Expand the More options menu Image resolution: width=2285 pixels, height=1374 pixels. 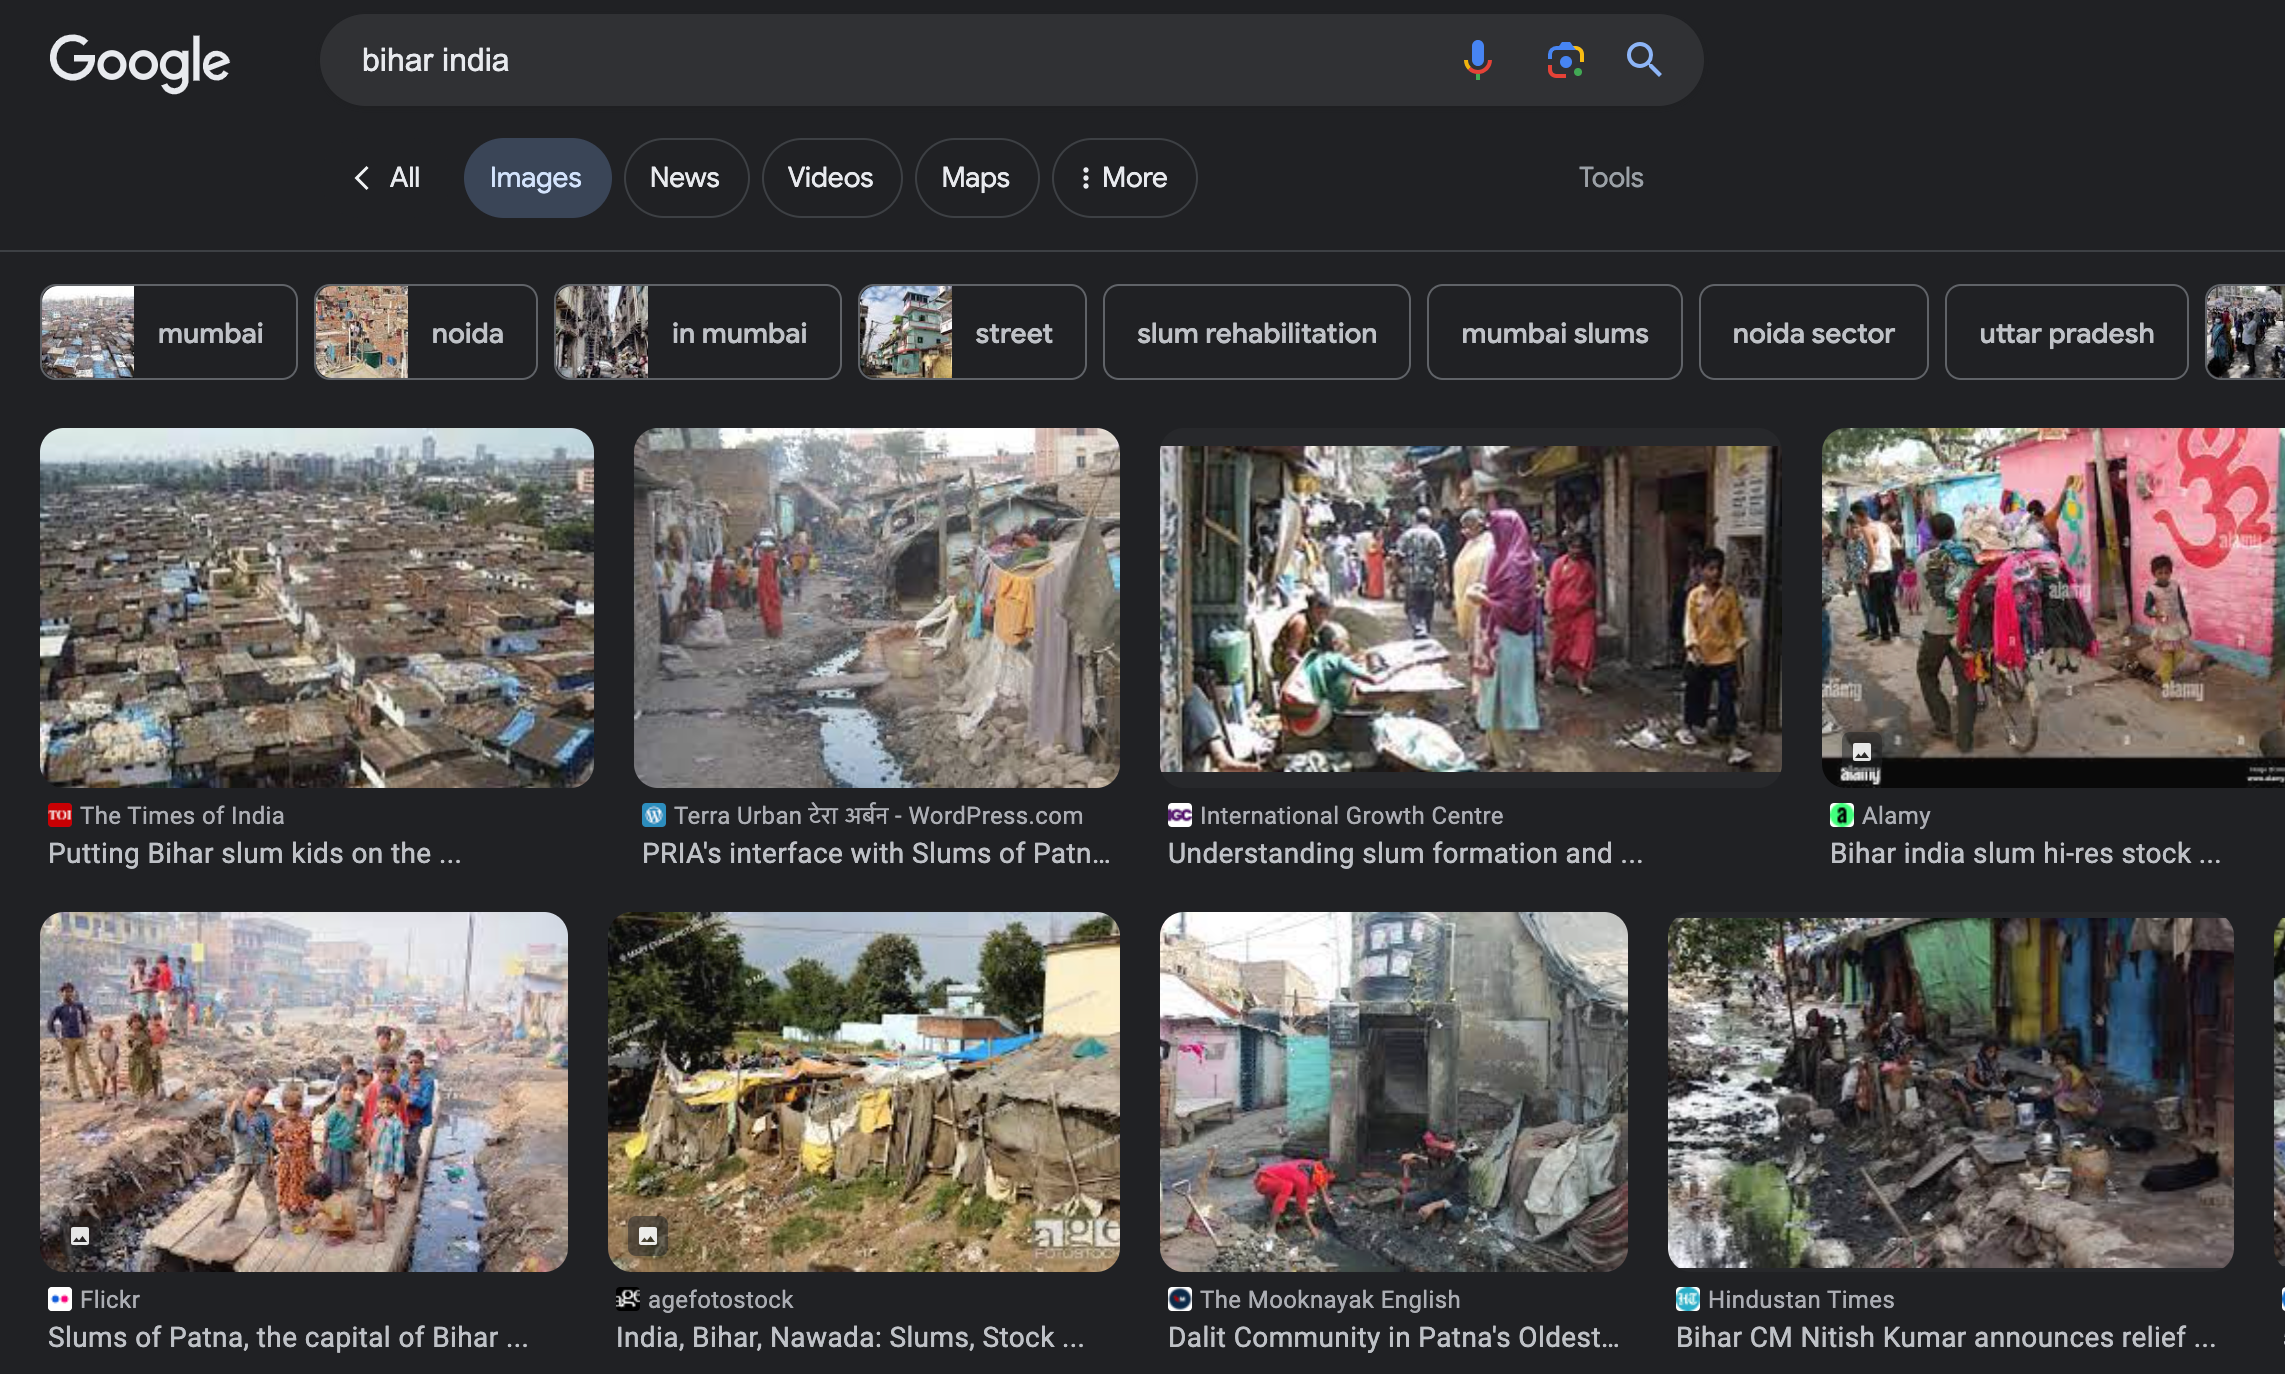(x=1124, y=178)
